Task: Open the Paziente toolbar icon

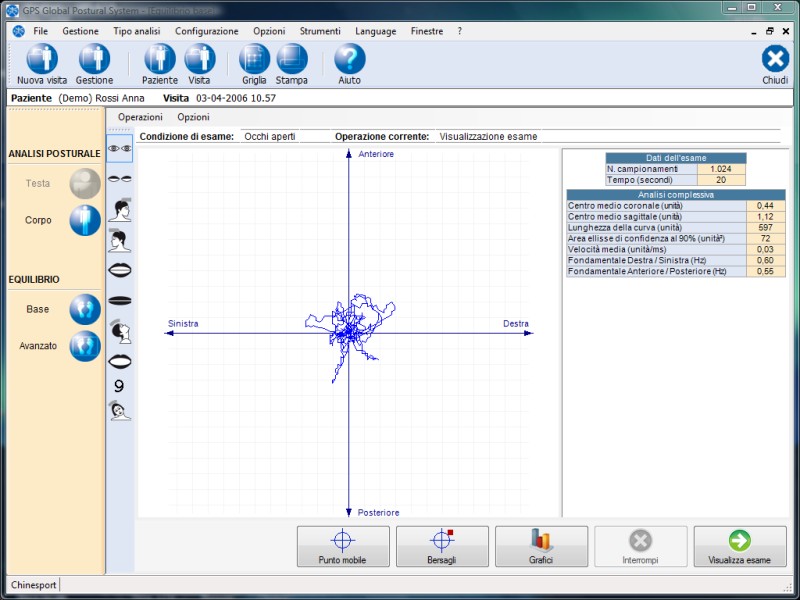Action: 160,60
